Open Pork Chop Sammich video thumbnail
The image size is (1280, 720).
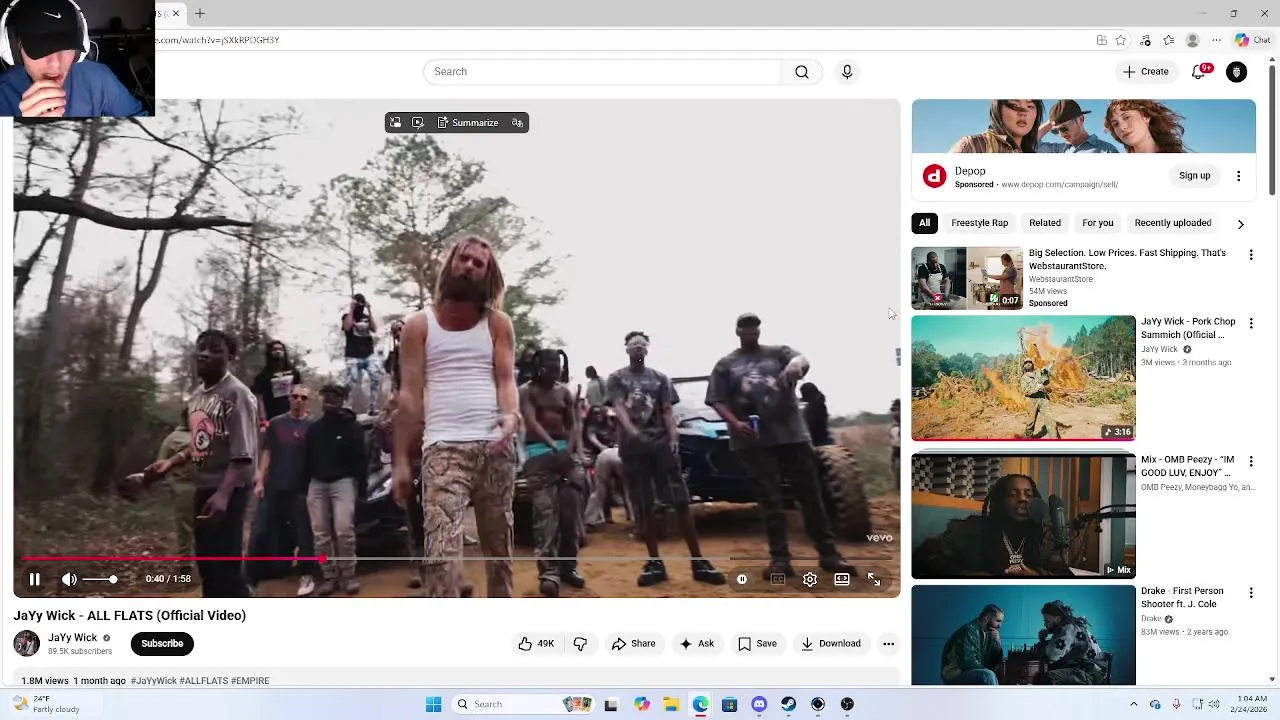(x=1023, y=378)
